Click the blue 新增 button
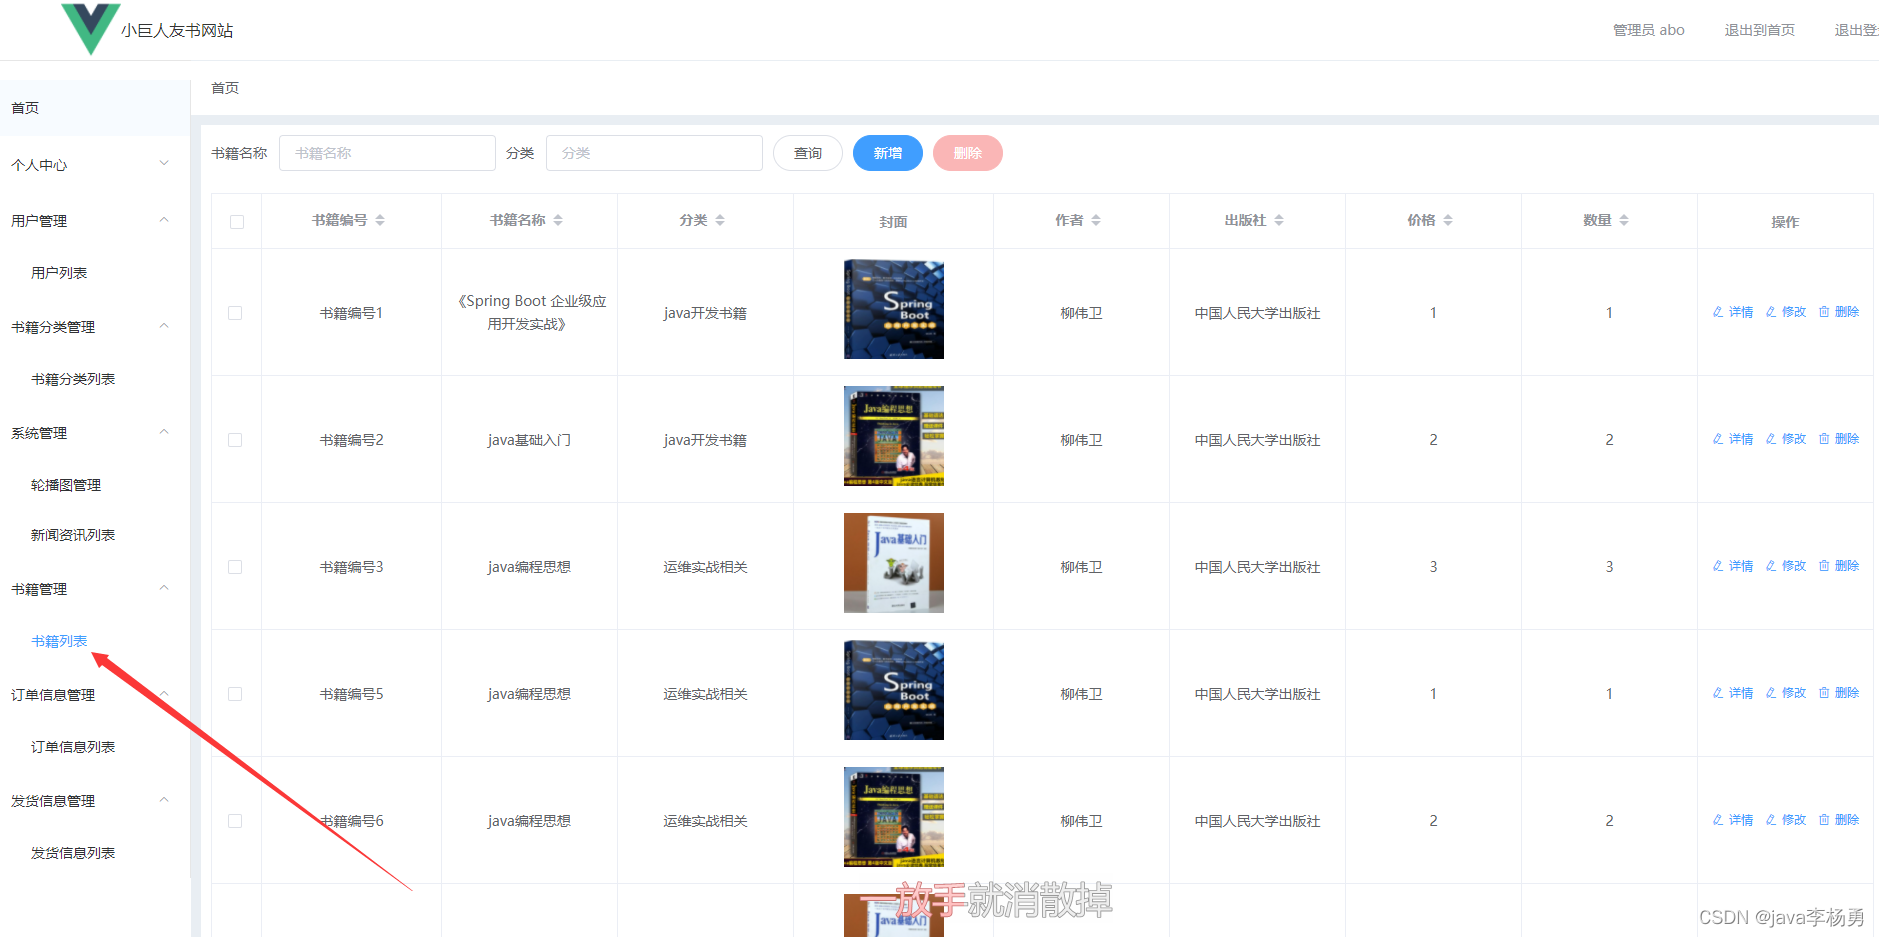The height and width of the screenshot is (937, 1879). tap(887, 153)
